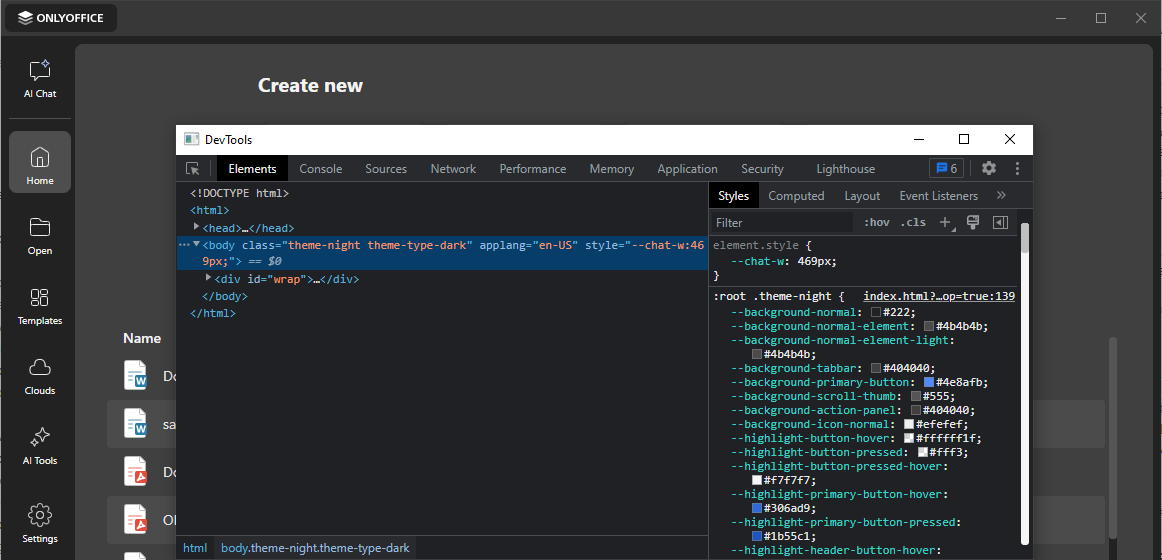Image resolution: width=1162 pixels, height=560 pixels.
Task: Click the three dots beside the body element
Action: click(x=184, y=244)
